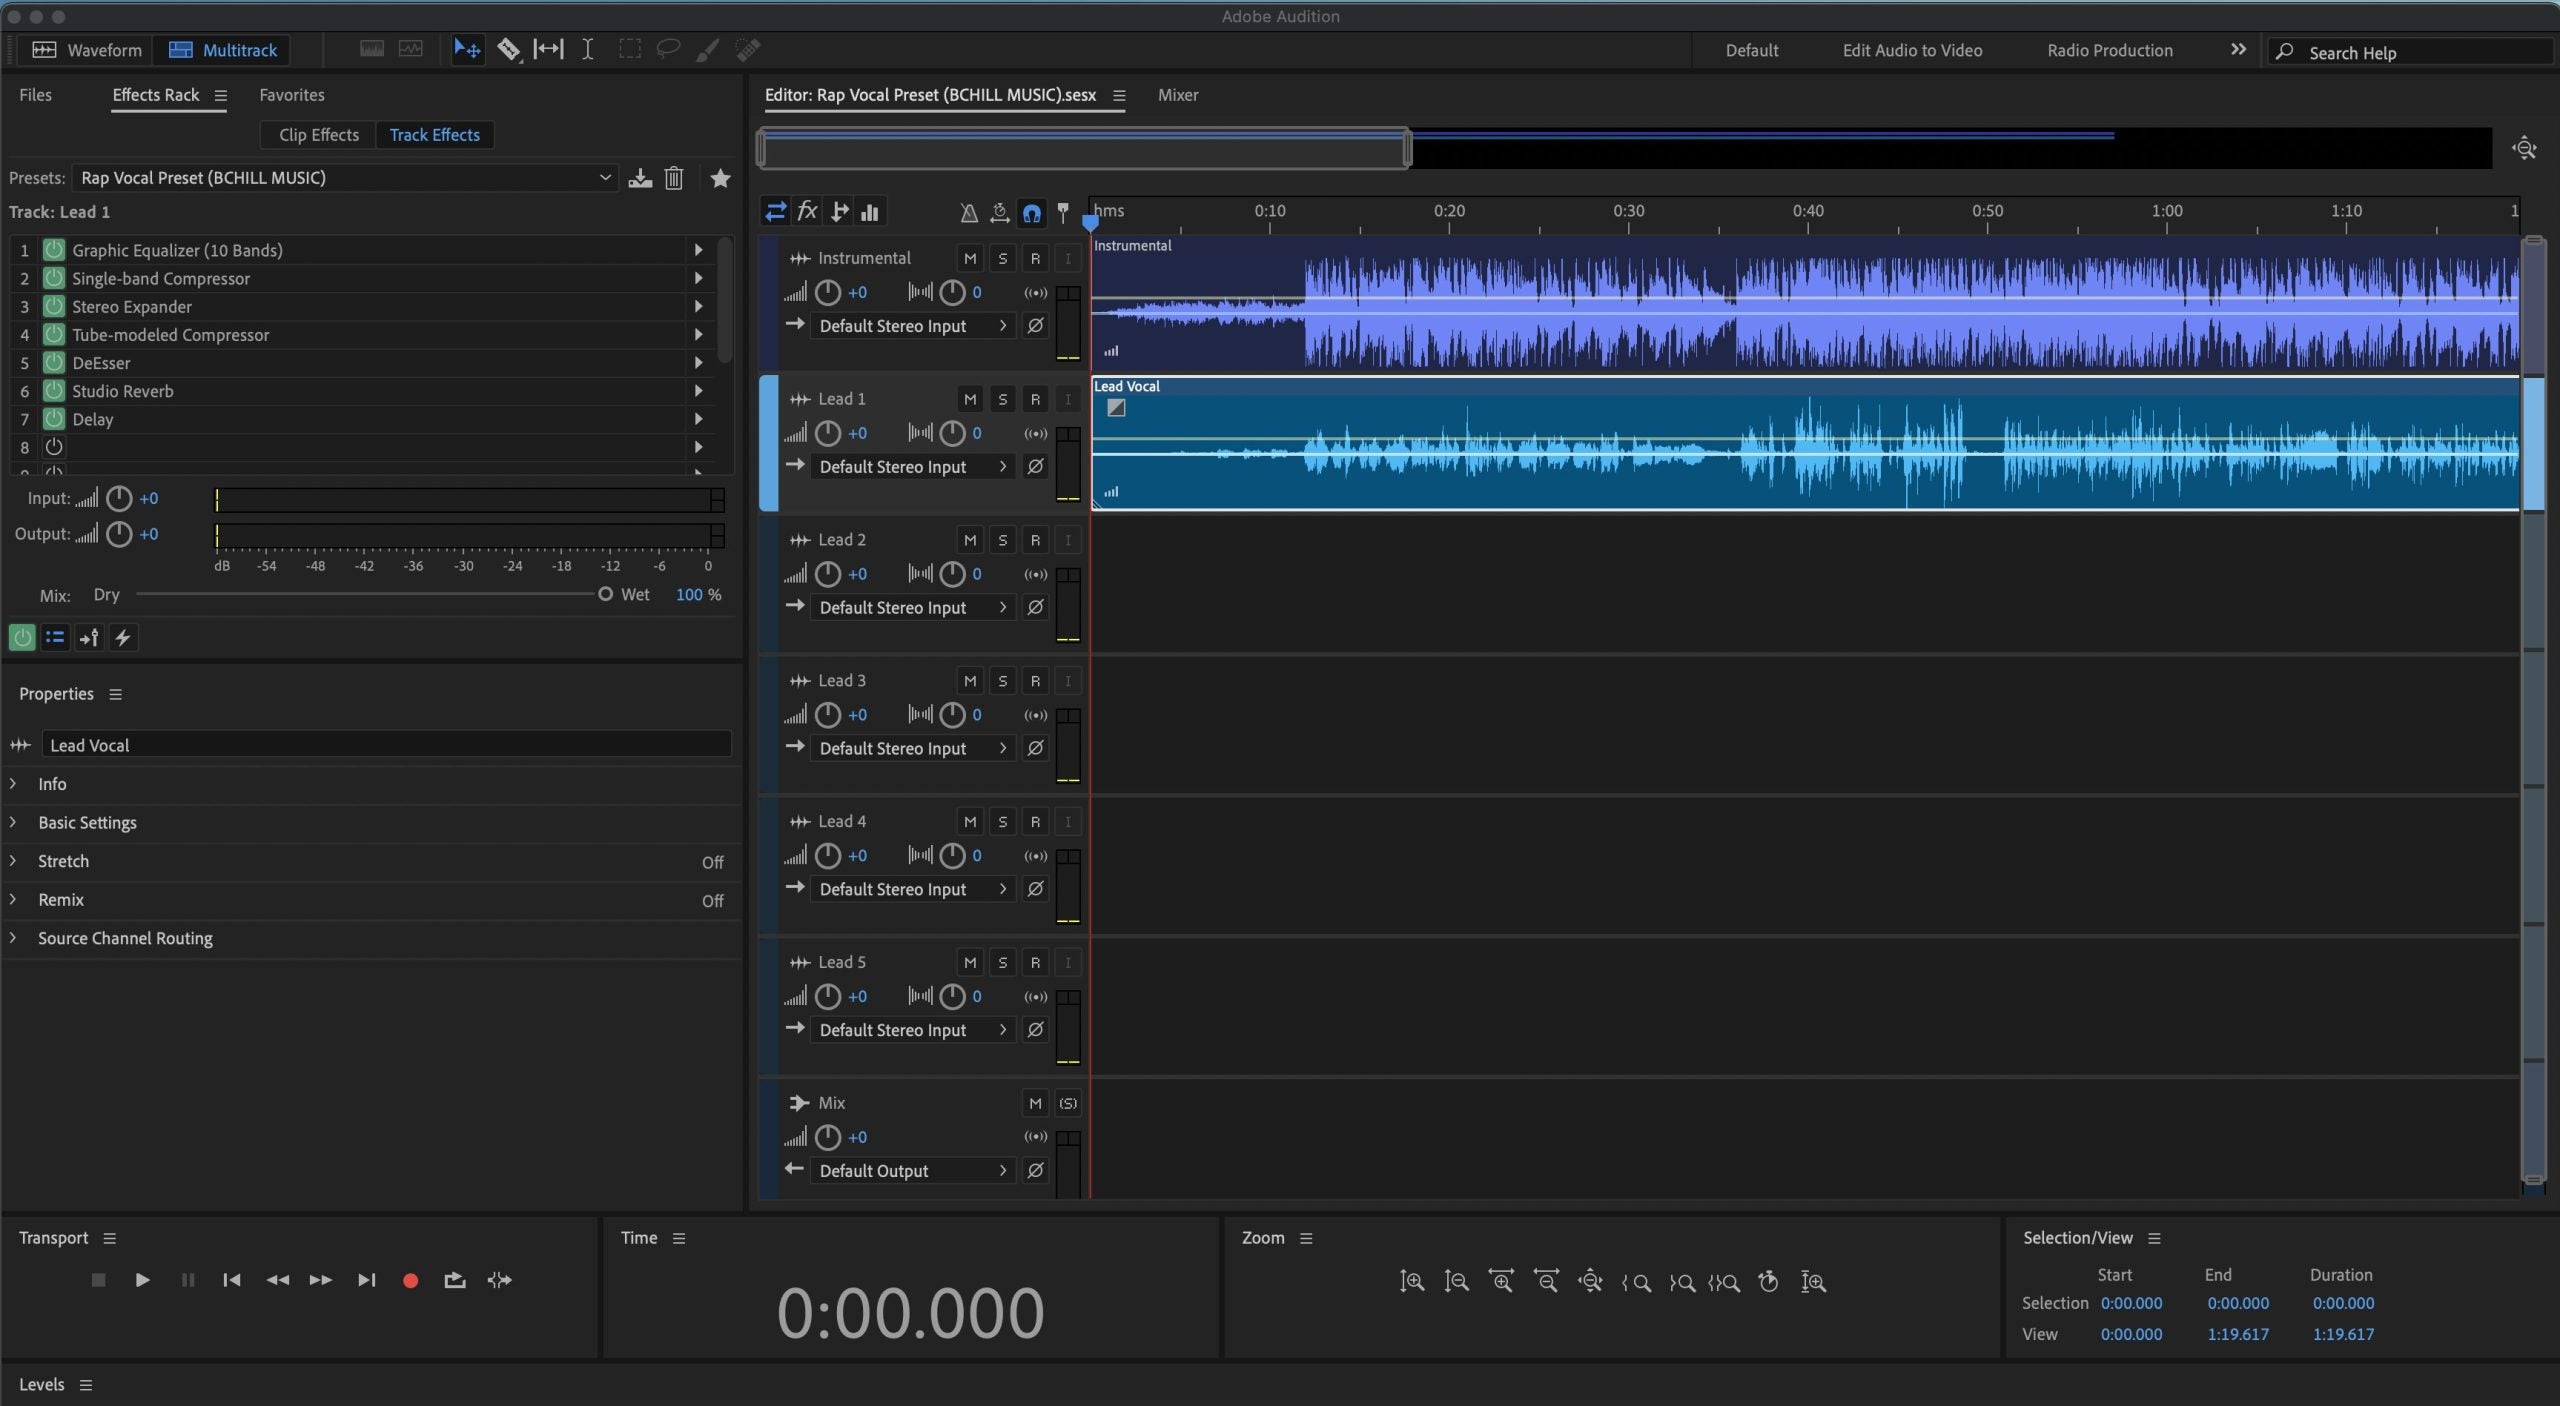Switch to Clip Effects tab
Viewport: 2560px width, 1406px height.
[318, 135]
